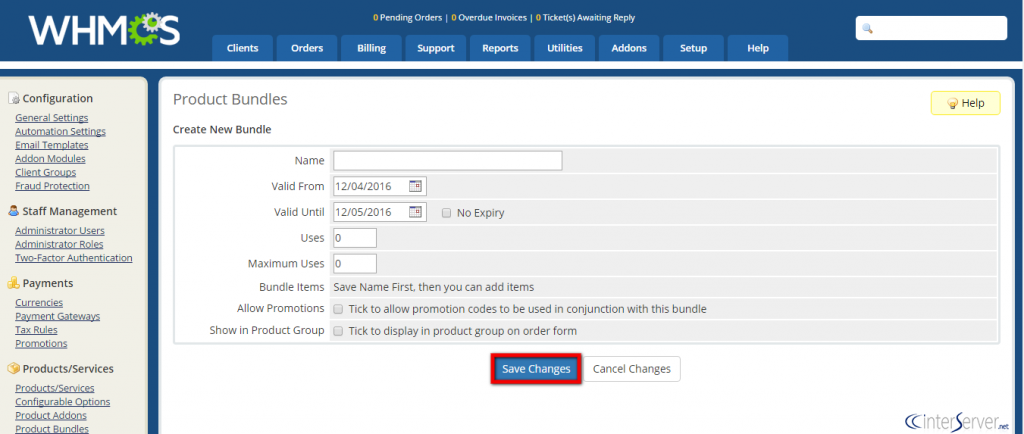Open the Addons tab
The height and width of the screenshot is (434, 1024).
tap(629, 48)
